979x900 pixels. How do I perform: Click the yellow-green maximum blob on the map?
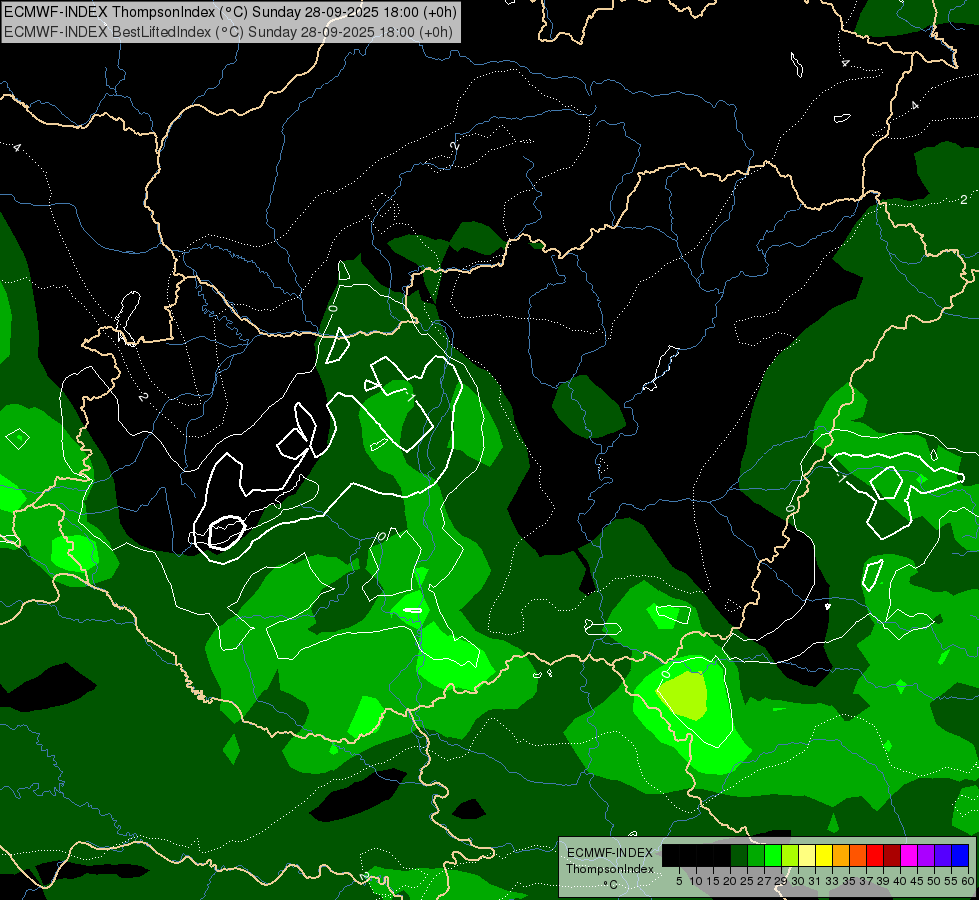(684, 695)
